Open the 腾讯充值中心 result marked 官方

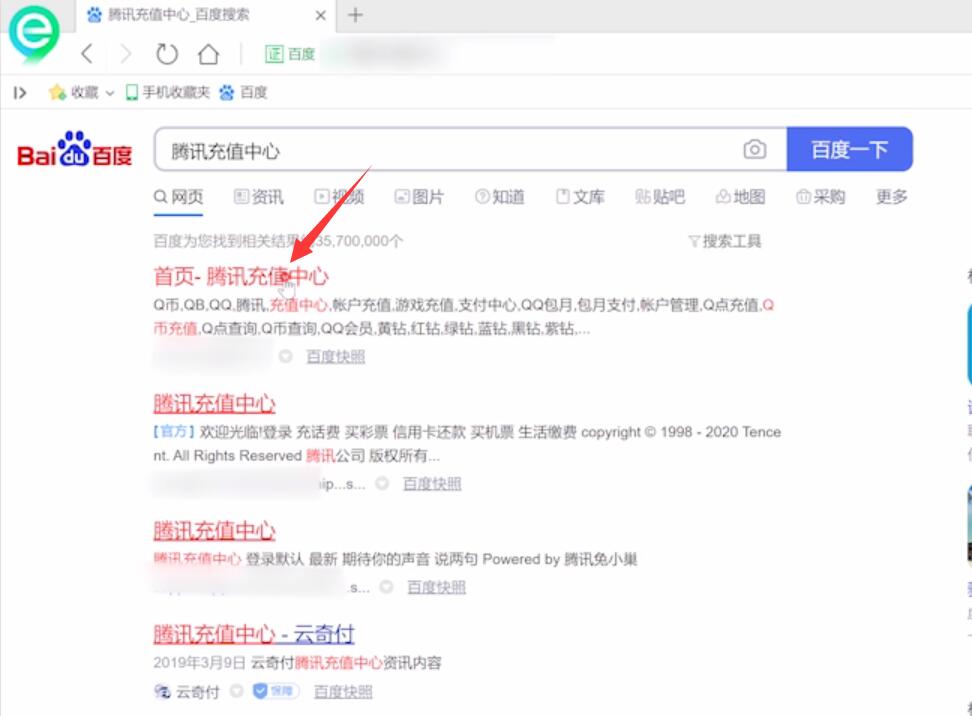(x=214, y=404)
